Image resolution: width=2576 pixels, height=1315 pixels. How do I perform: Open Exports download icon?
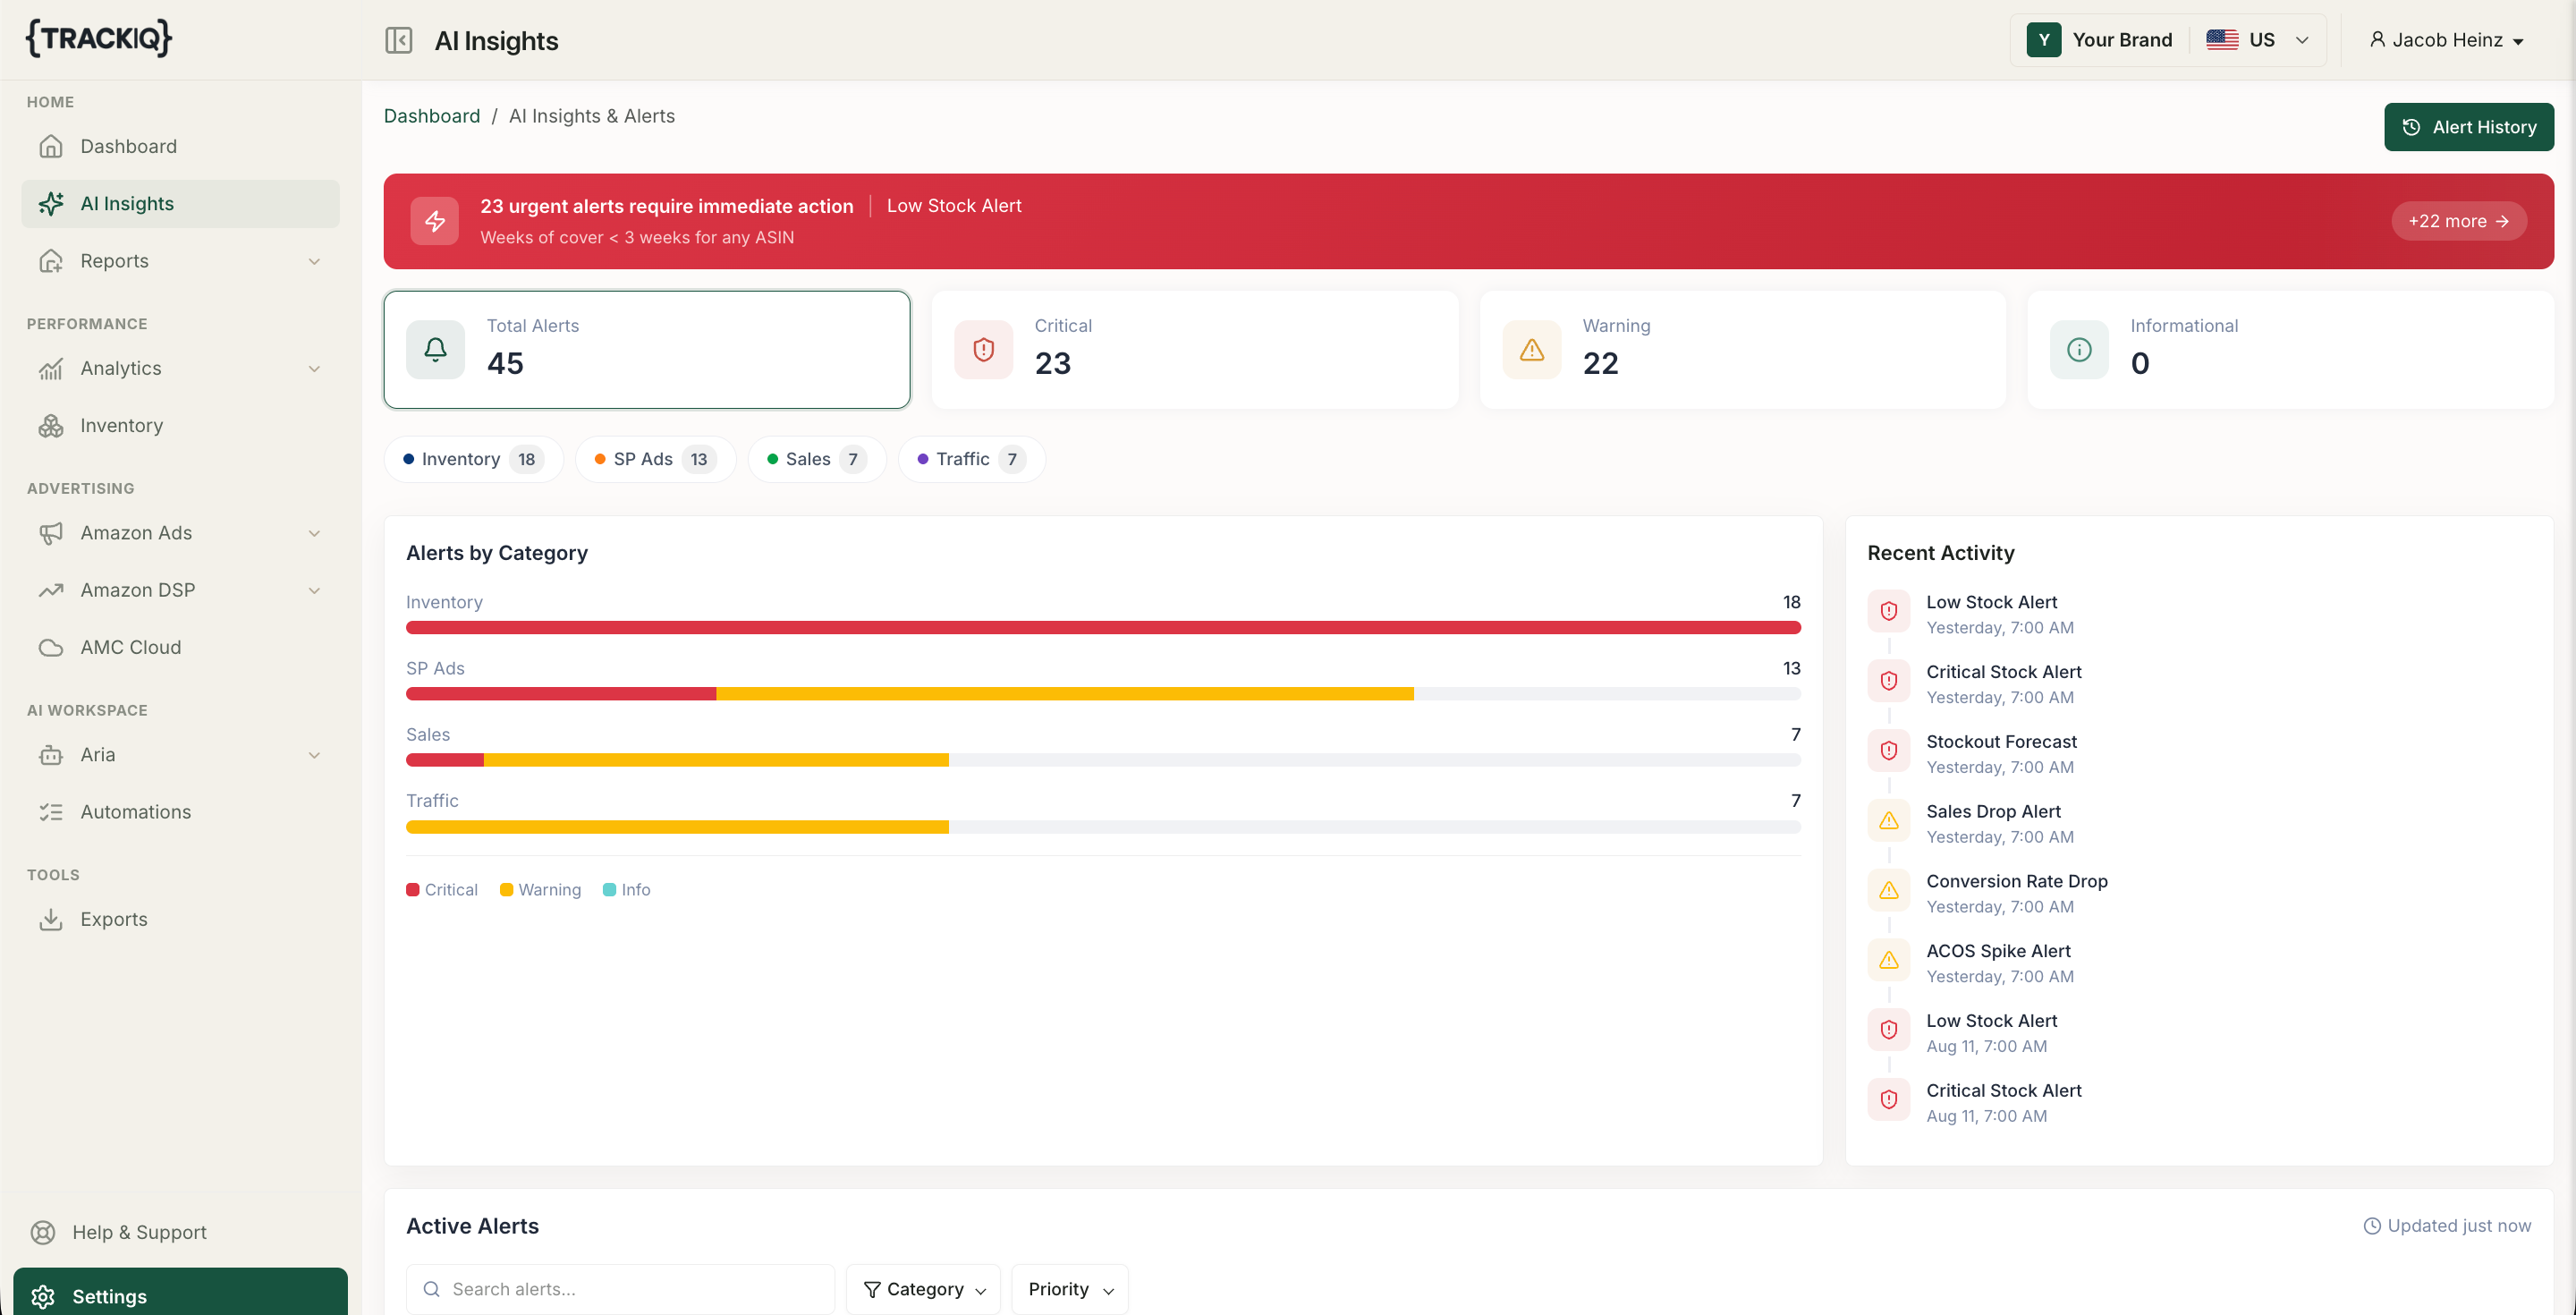point(51,920)
